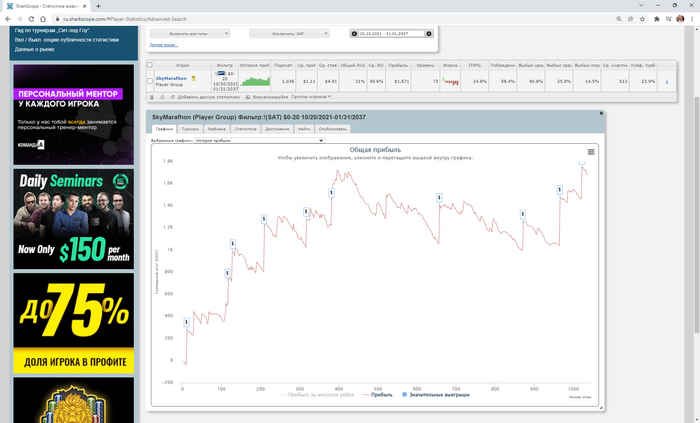Tick the select-all checkbox in the table header
The width and height of the screenshot is (700, 423).
pos(150,65)
